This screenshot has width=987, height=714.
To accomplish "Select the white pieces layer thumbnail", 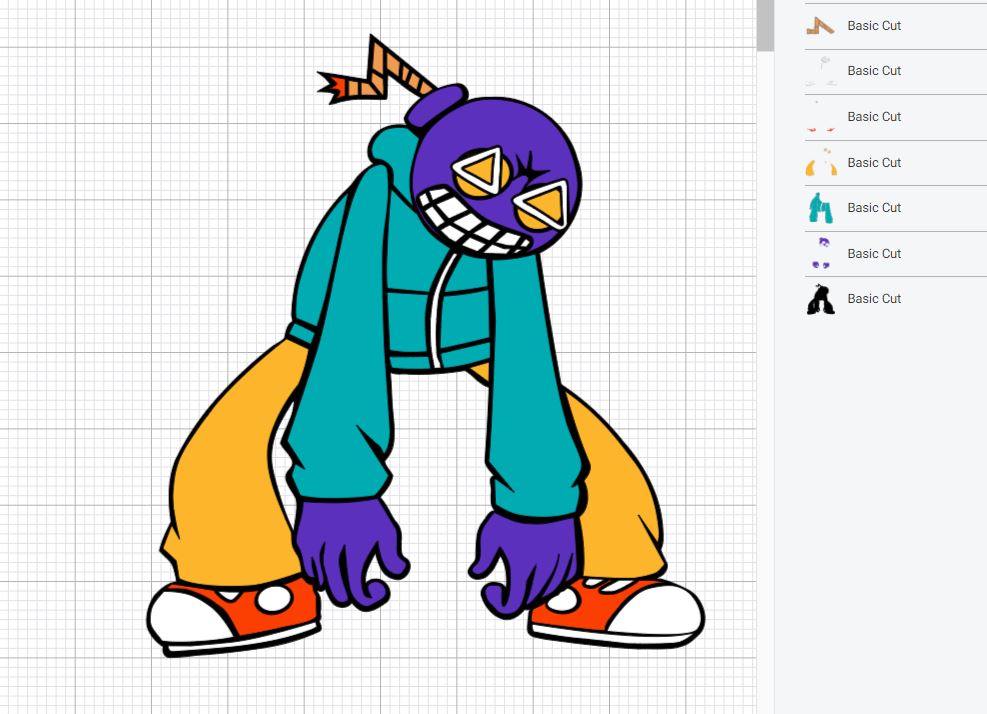I will tap(820, 71).
